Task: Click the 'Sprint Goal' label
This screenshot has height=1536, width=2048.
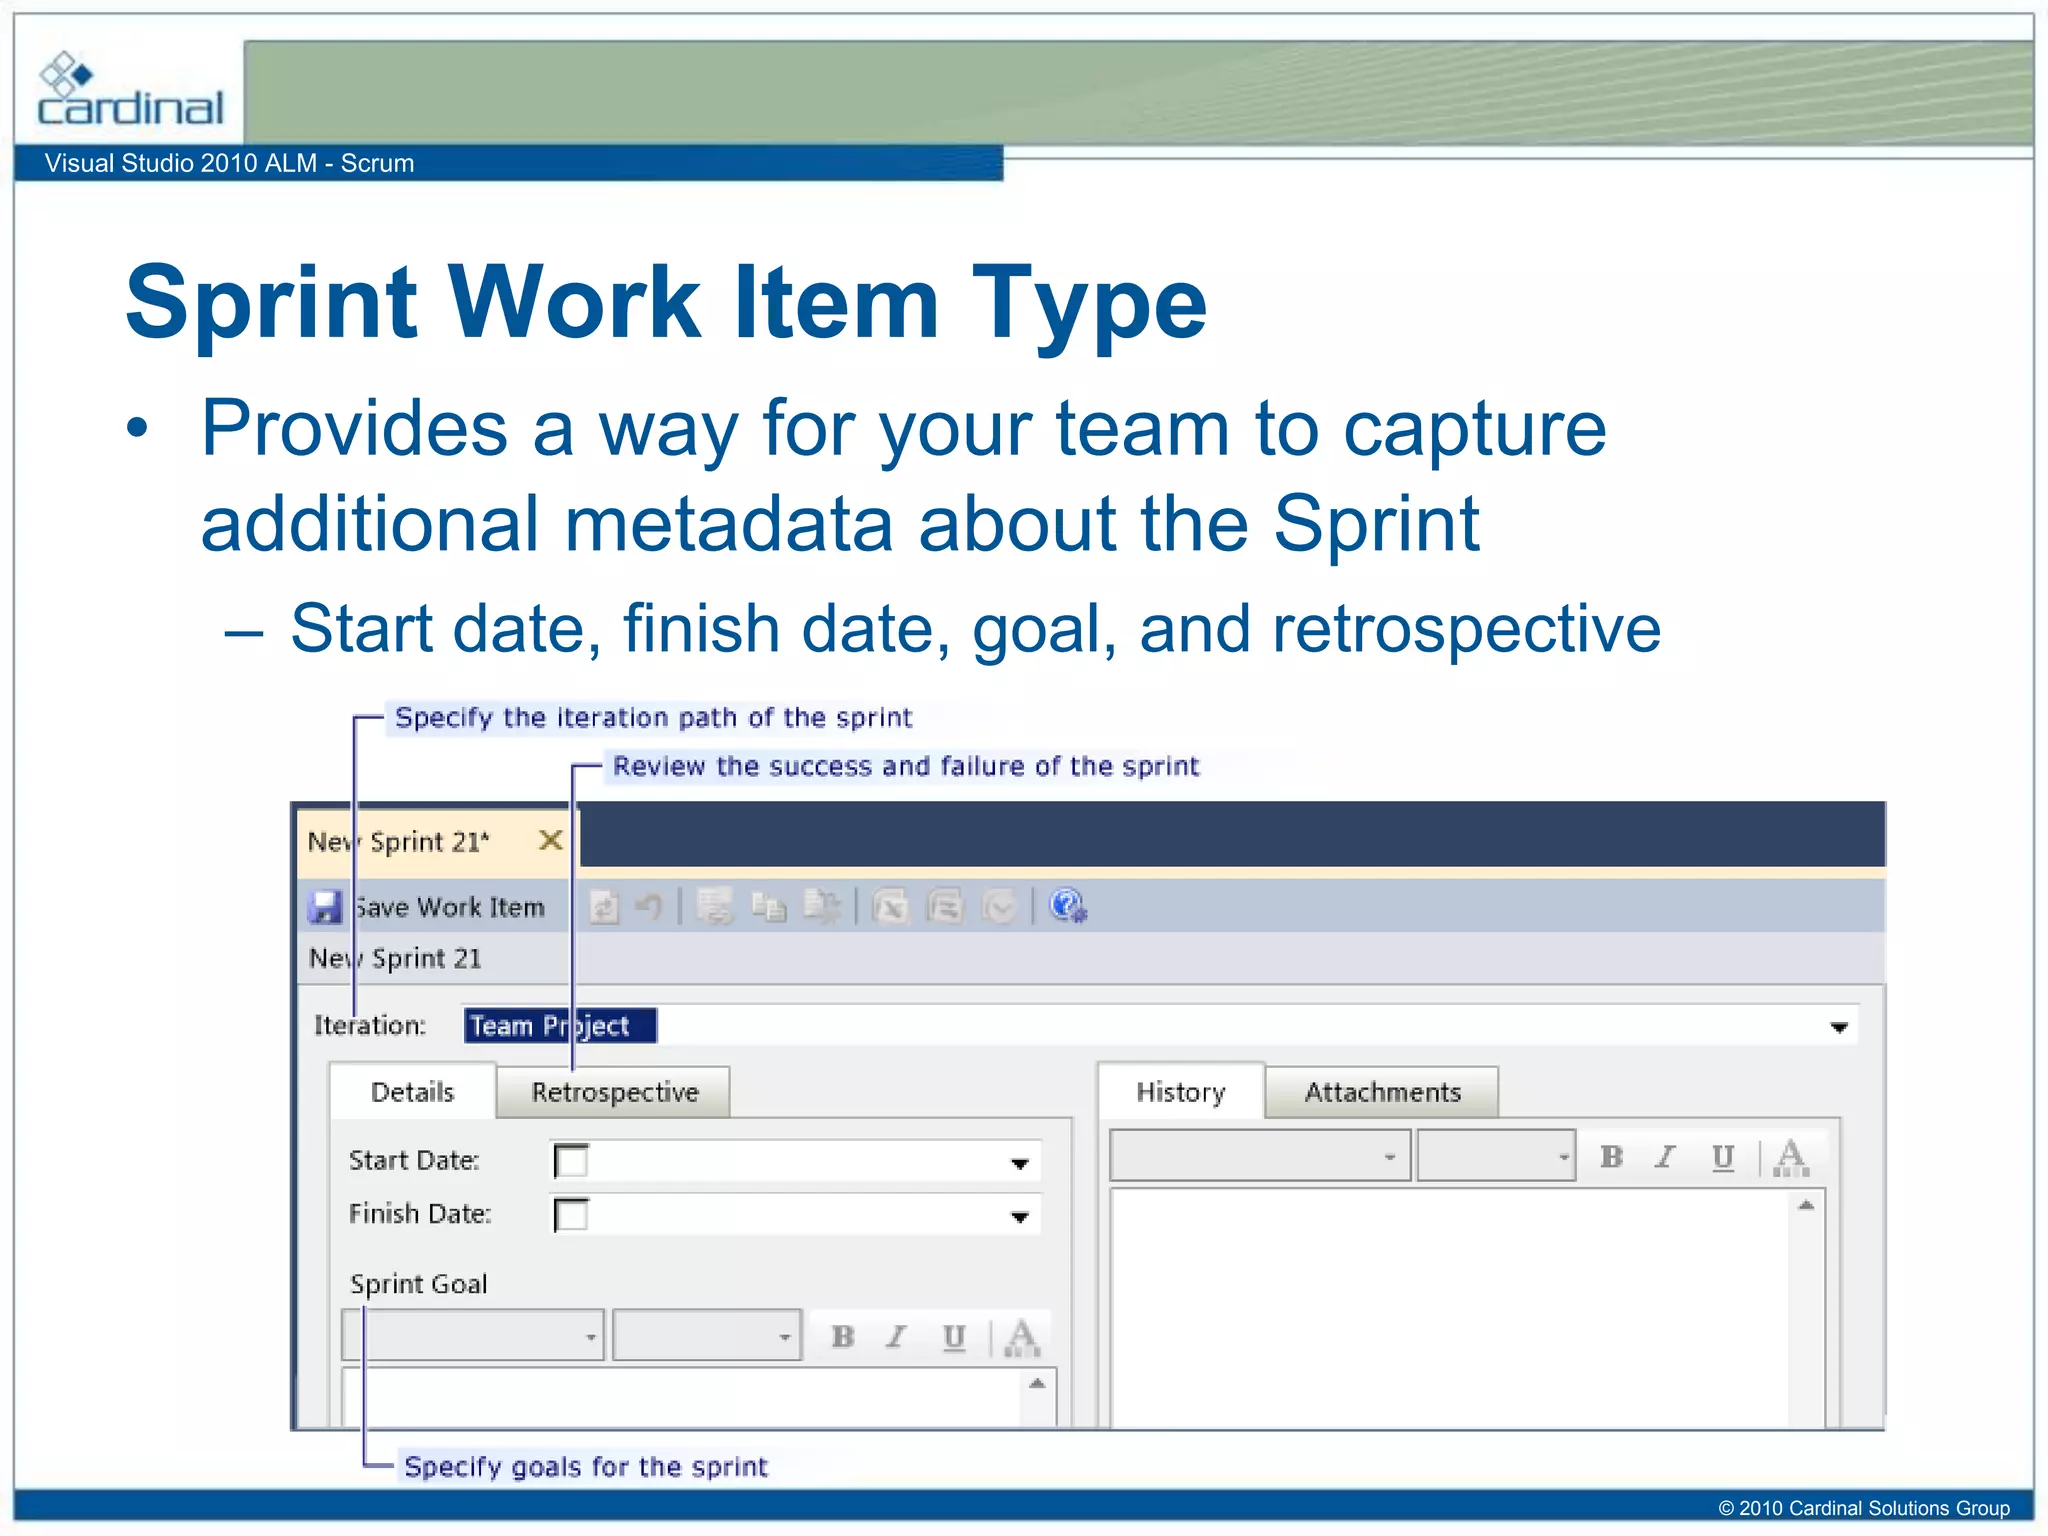Action: tap(418, 1284)
